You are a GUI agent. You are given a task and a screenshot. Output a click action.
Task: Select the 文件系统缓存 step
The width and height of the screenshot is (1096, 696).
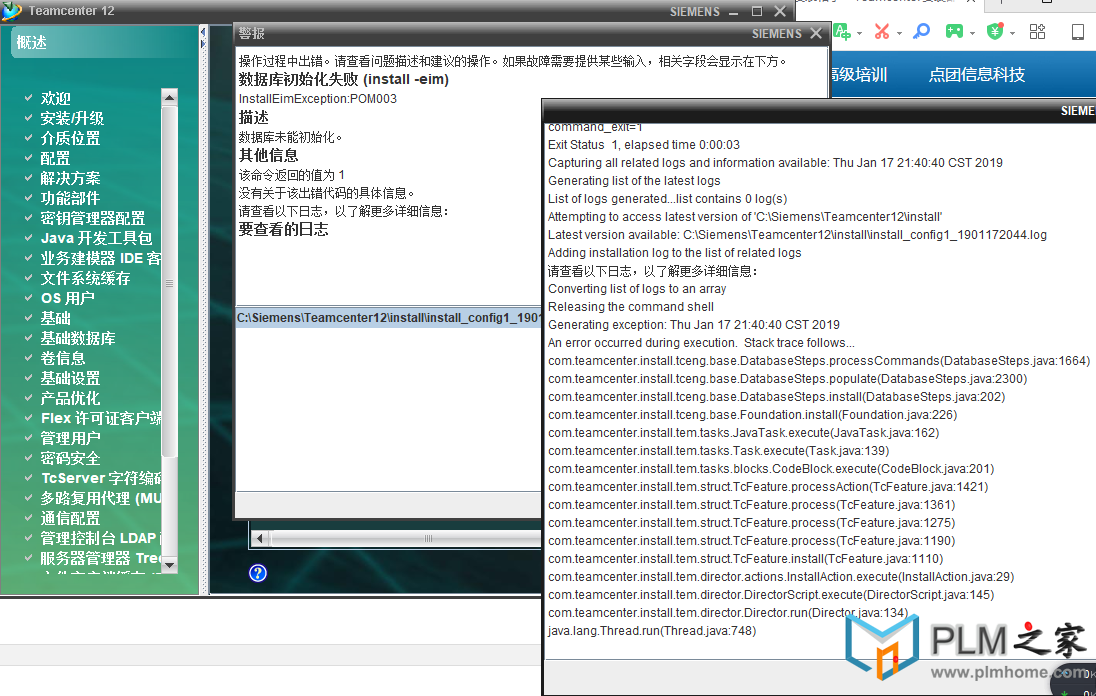(x=85, y=278)
